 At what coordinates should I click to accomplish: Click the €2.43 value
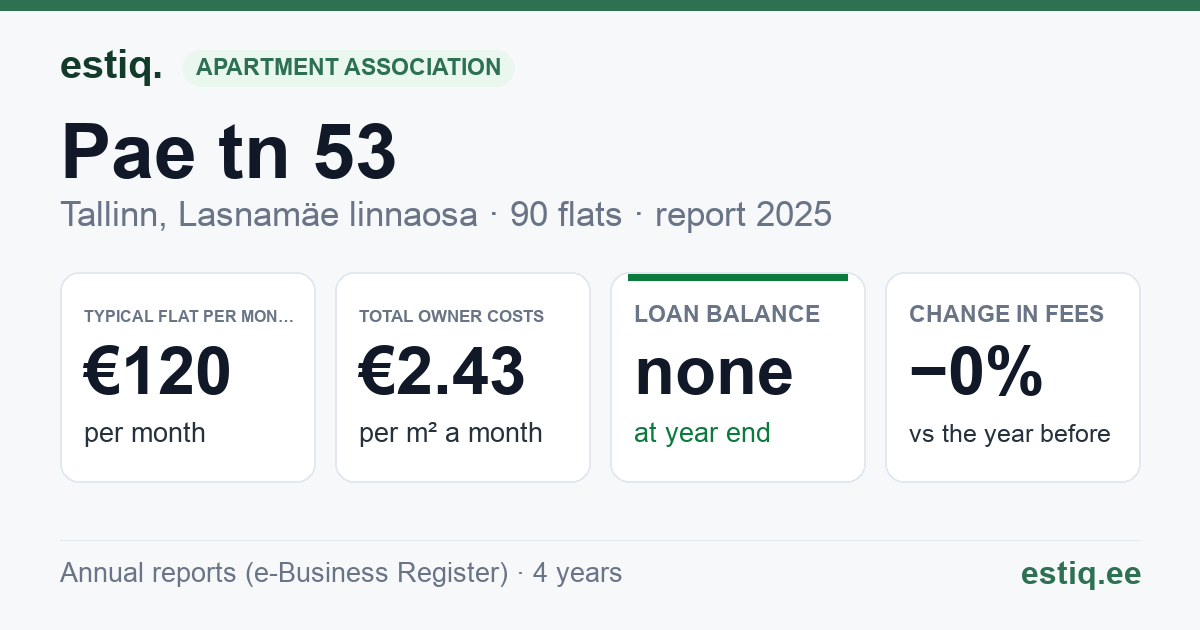click(441, 372)
